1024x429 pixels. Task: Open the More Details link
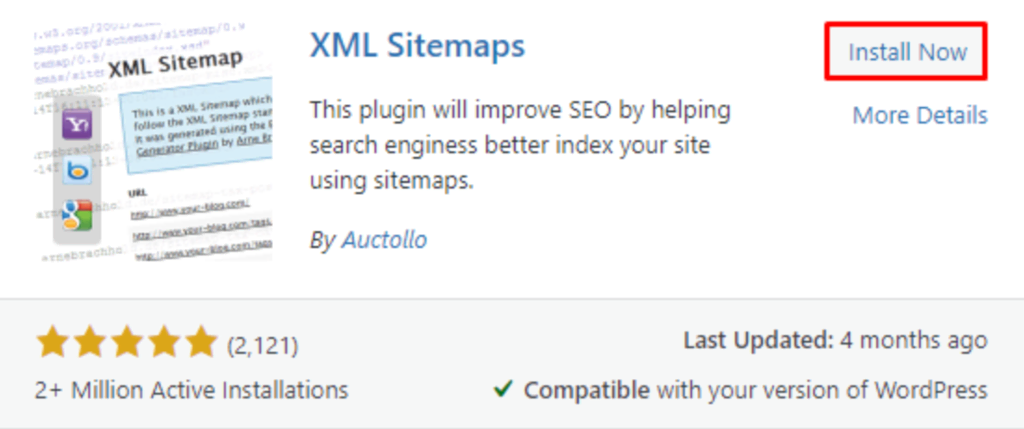pos(919,116)
